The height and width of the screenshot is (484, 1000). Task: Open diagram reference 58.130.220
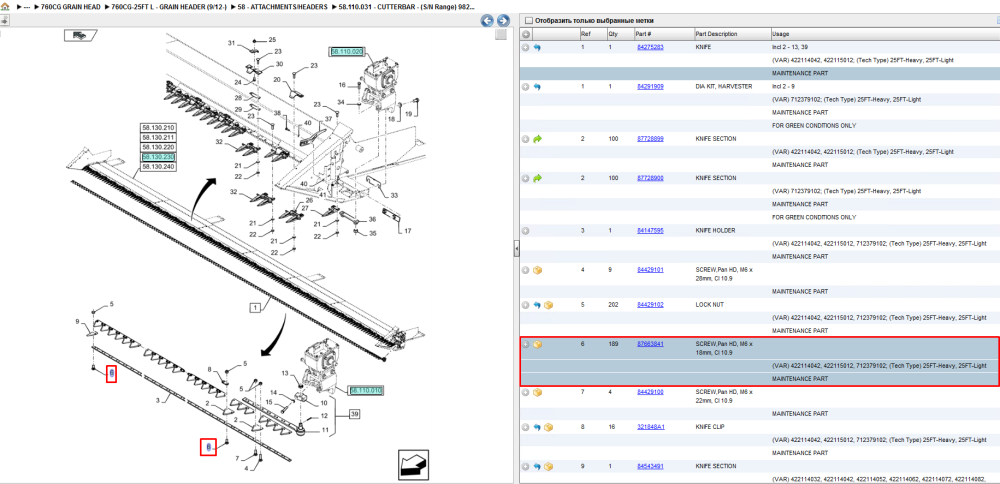point(158,147)
